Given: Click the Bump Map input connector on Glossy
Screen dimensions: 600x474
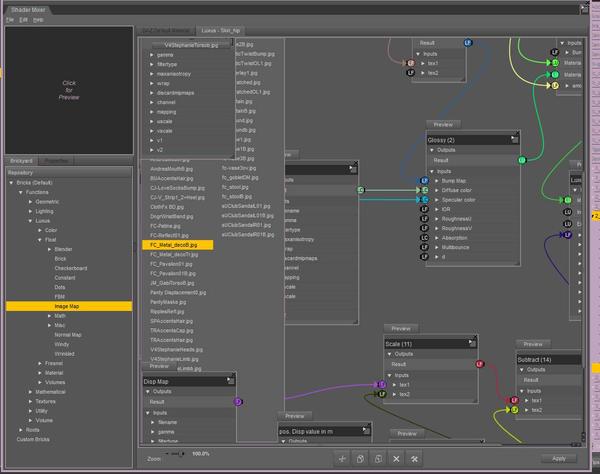Looking at the screenshot, I should click(424, 181).
